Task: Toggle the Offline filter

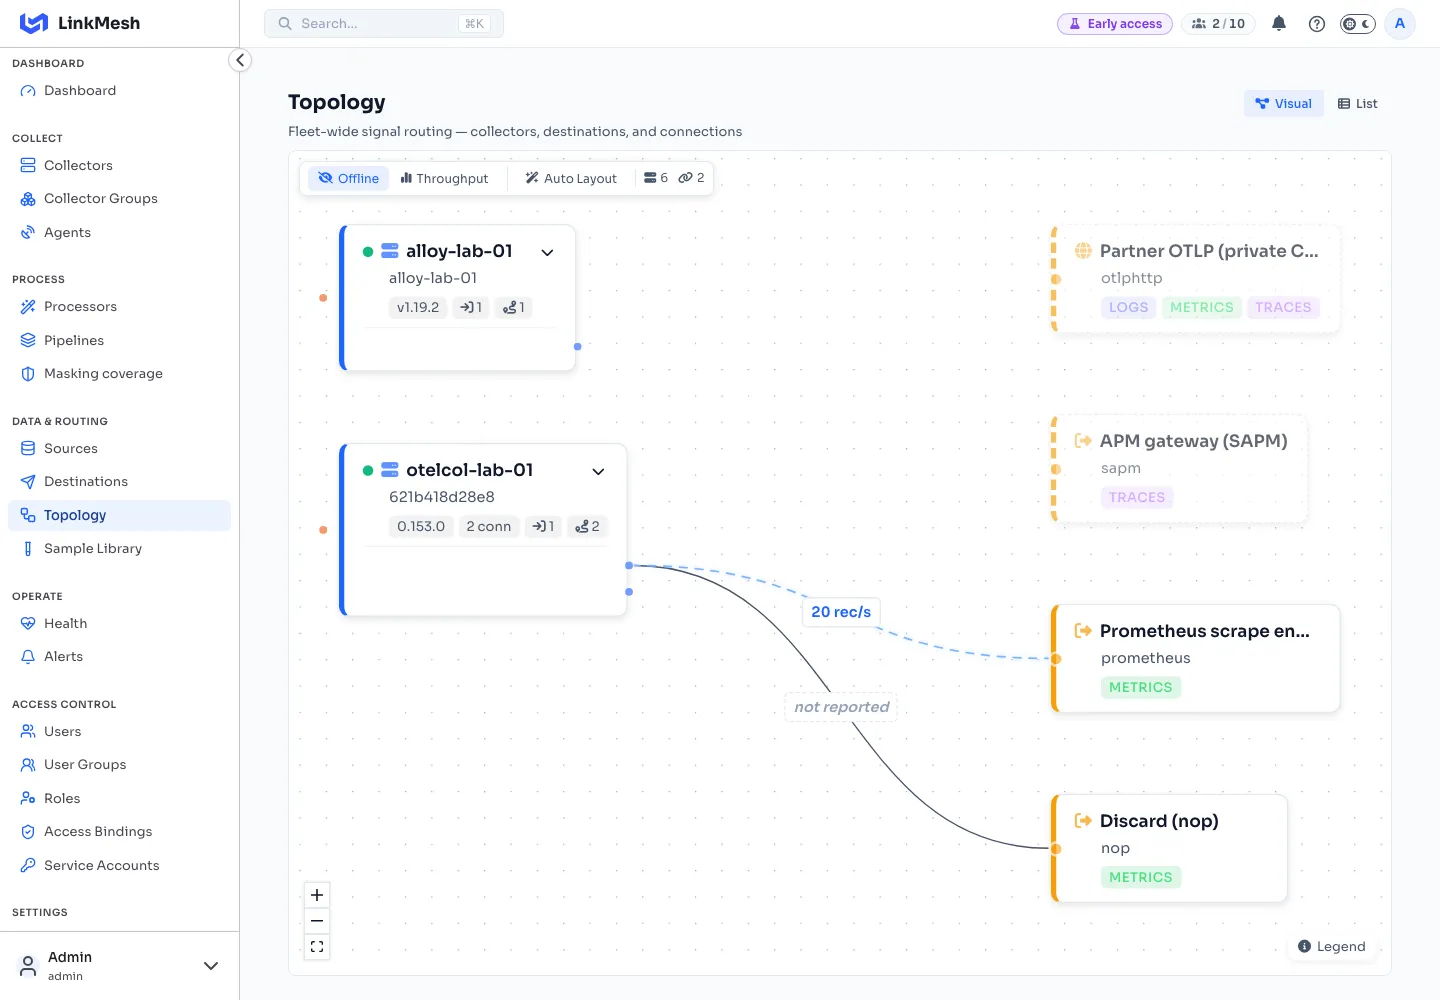Action: [x=349, y=178]
